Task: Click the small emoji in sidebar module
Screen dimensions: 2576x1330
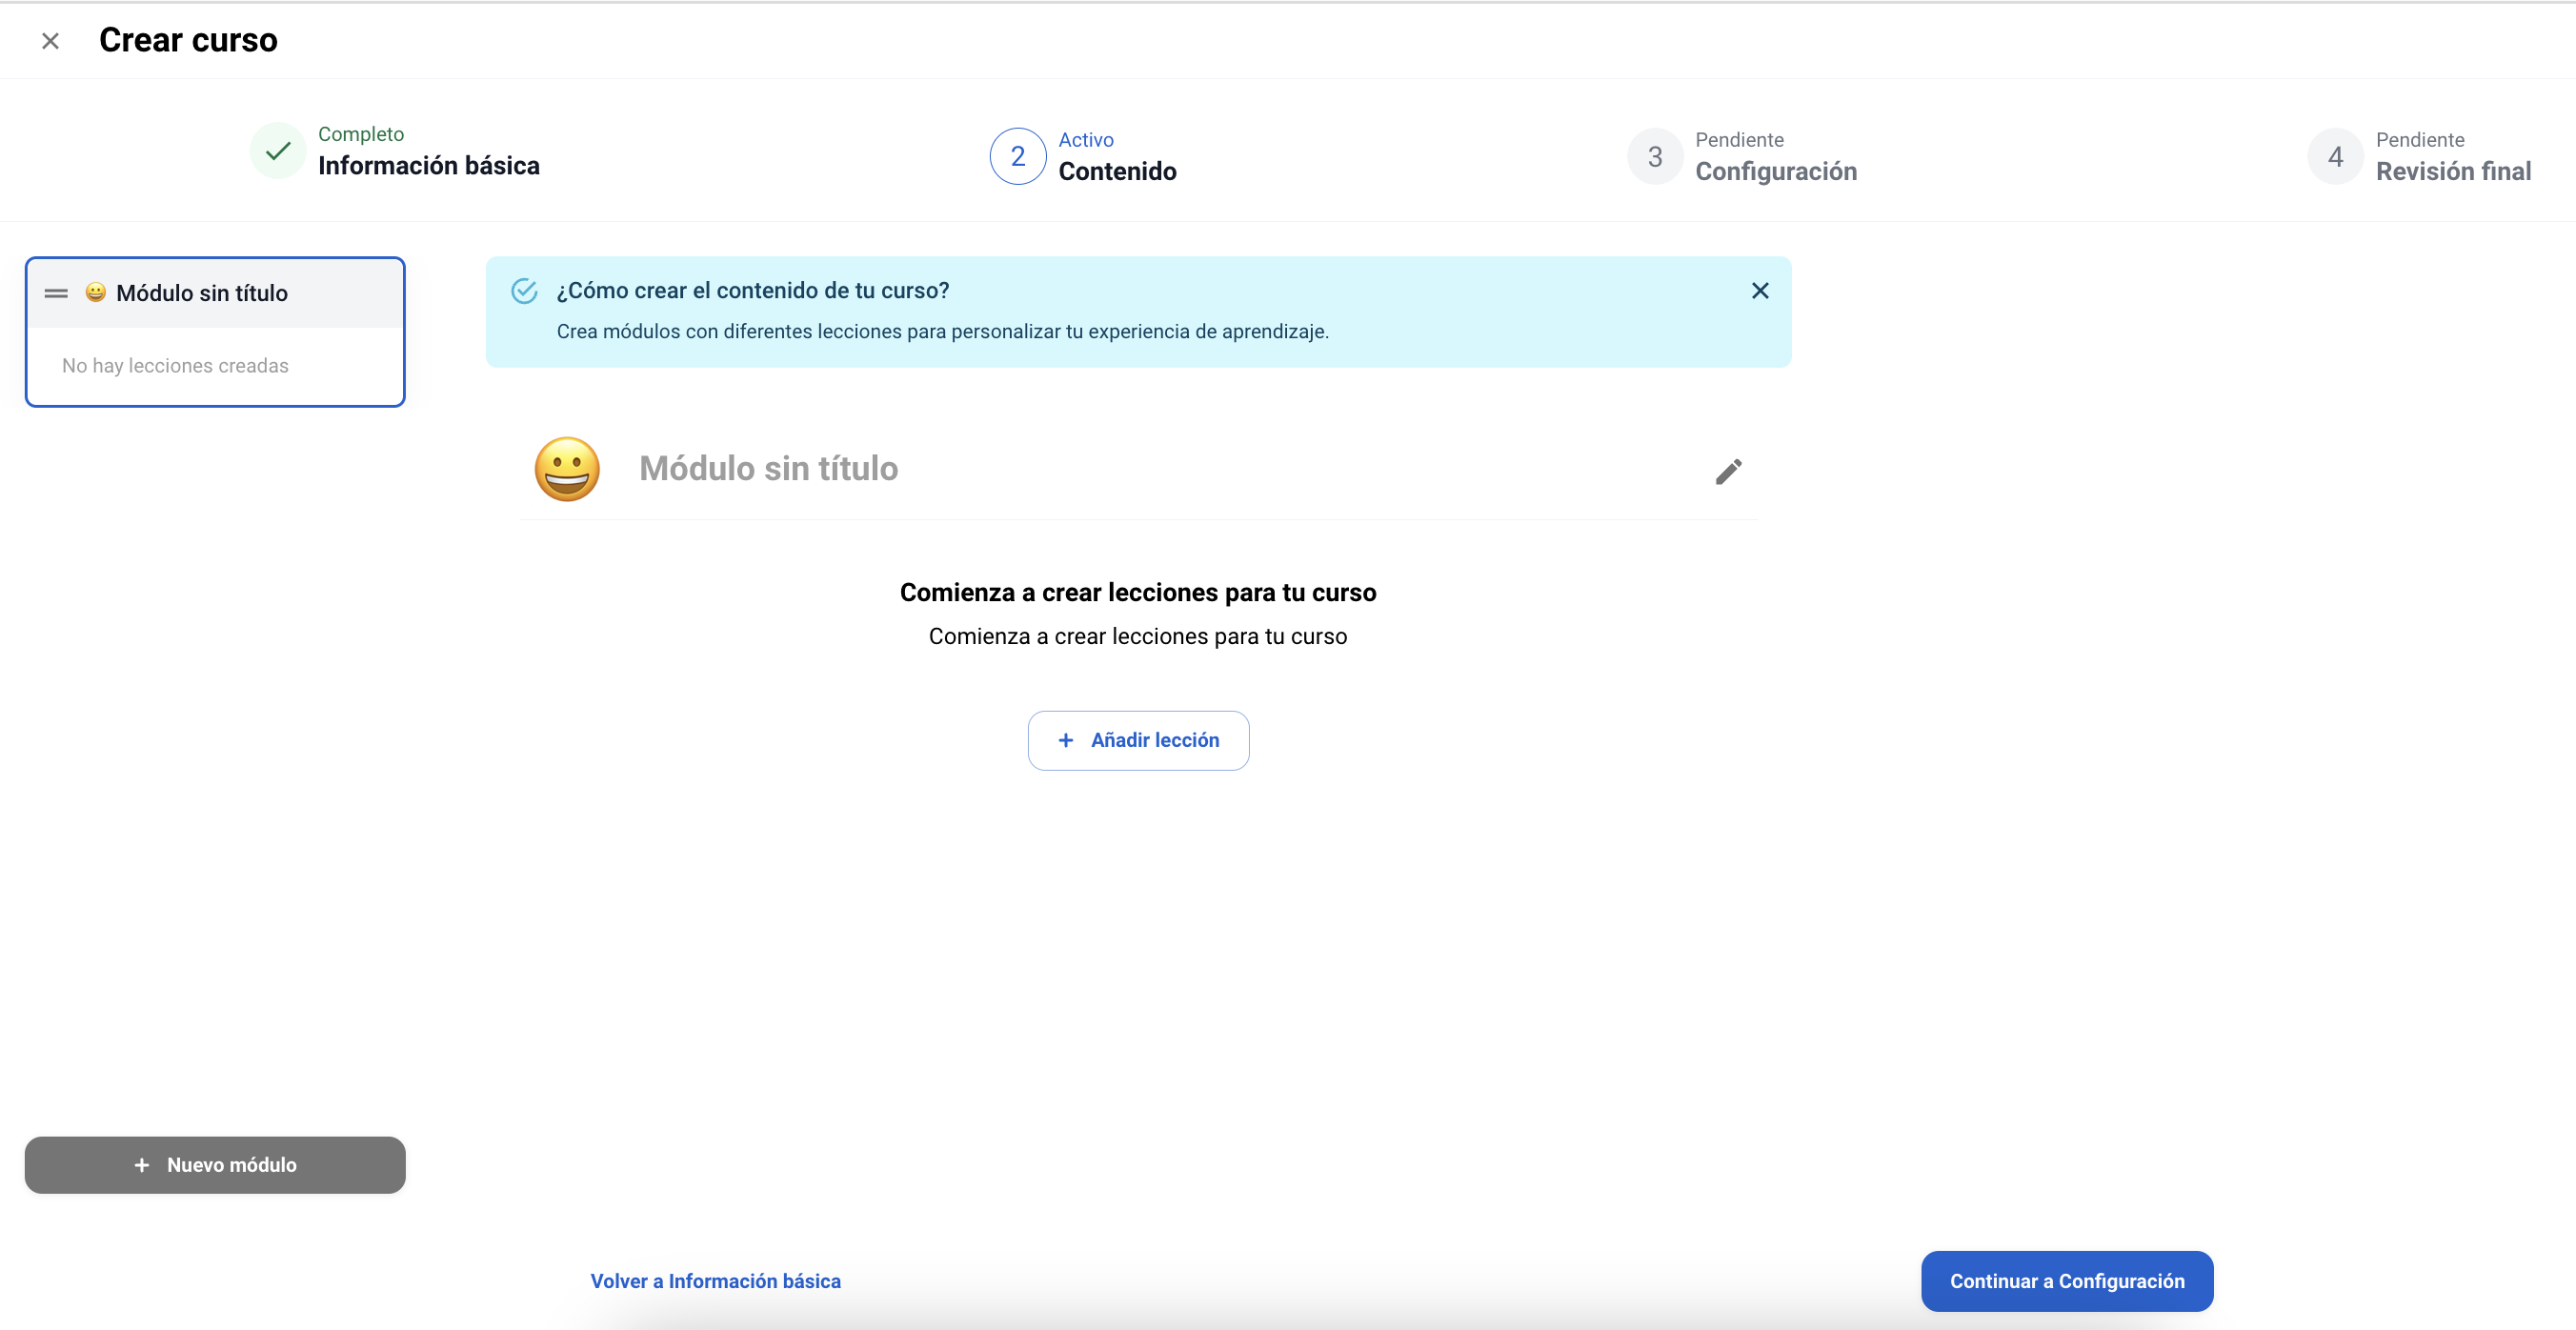Action: [x=95, y=292]
